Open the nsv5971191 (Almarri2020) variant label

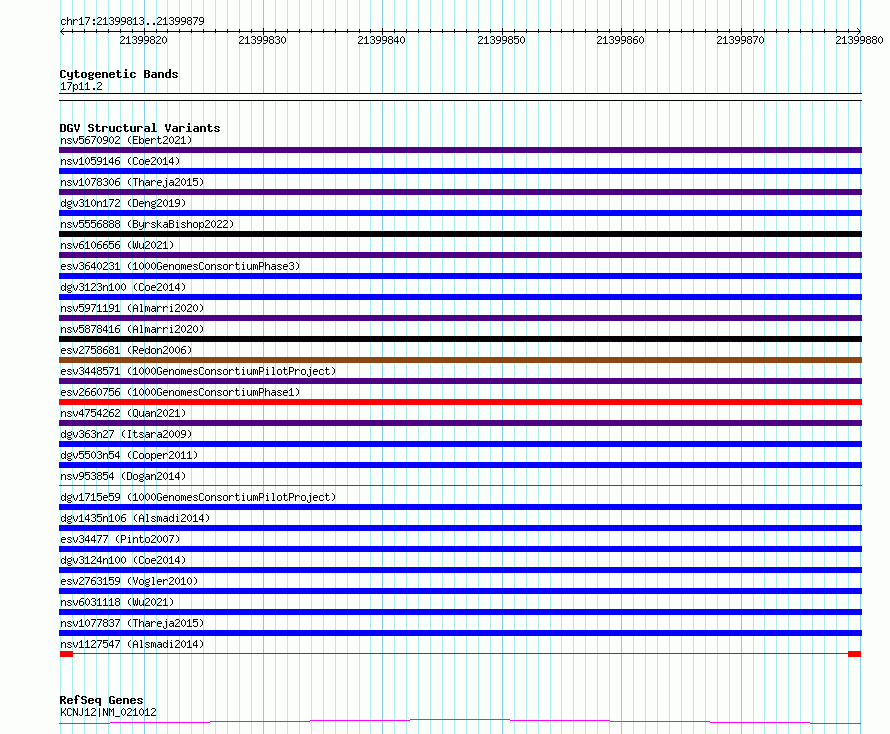point(132,308)
